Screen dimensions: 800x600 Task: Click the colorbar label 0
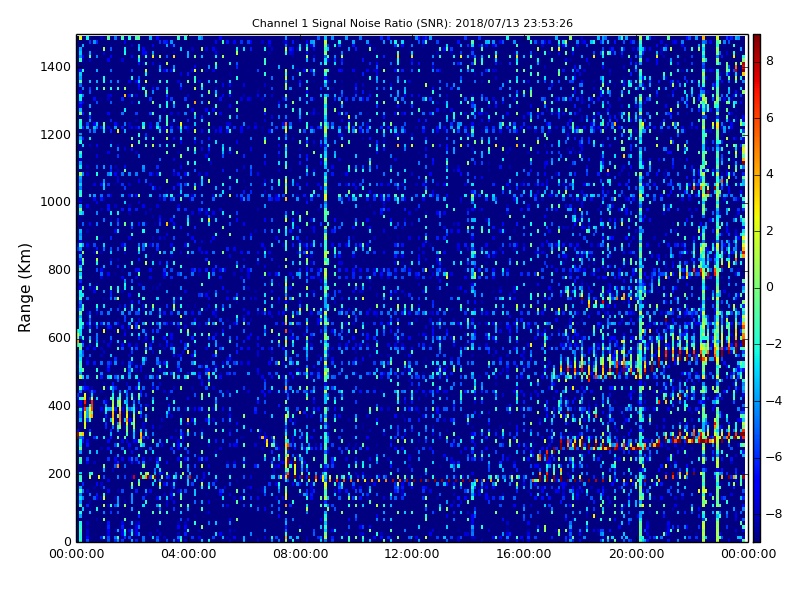770,287
